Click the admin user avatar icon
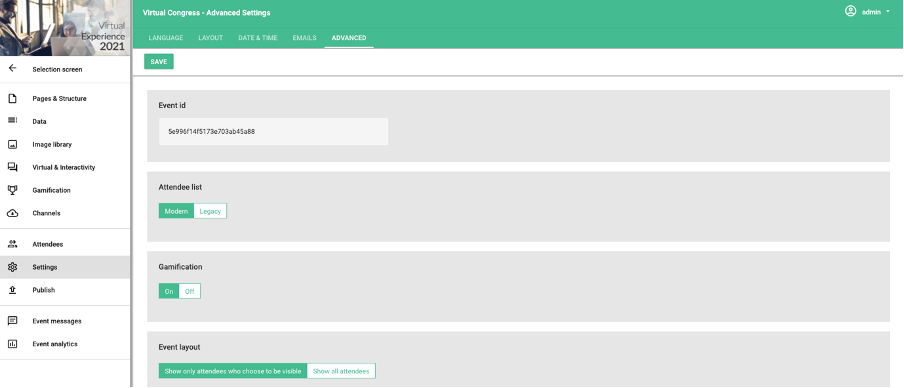Screen dimensions: 904x388 point(850,11)
